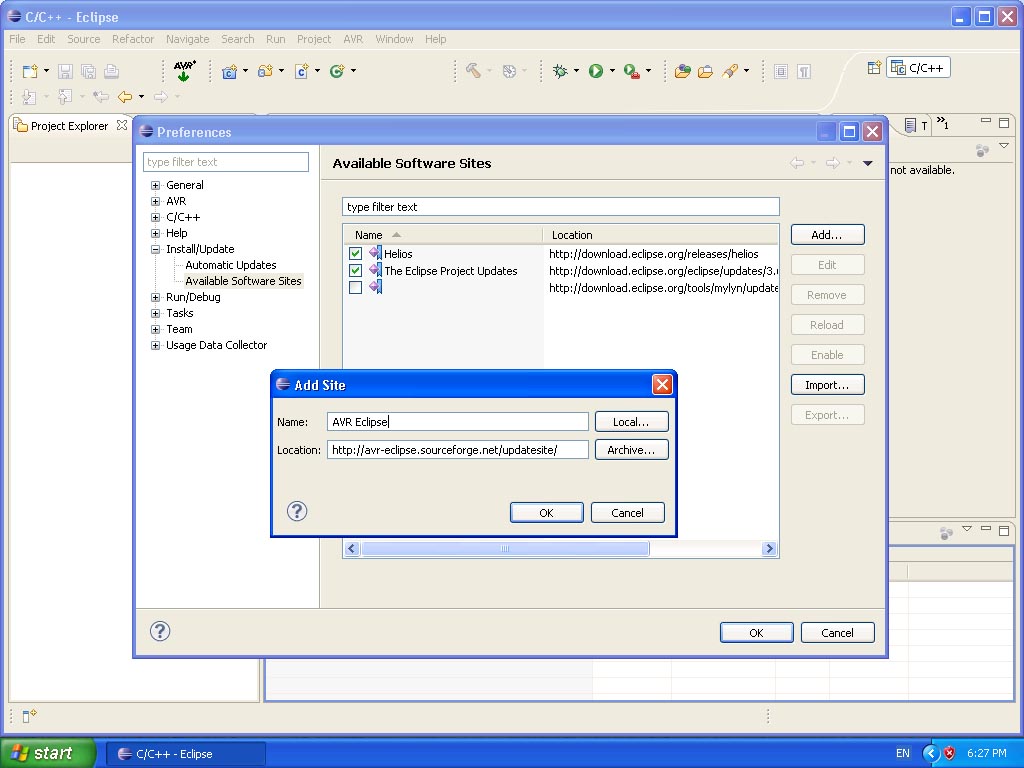Click the External Tools run icon

(x=631, y=71)
